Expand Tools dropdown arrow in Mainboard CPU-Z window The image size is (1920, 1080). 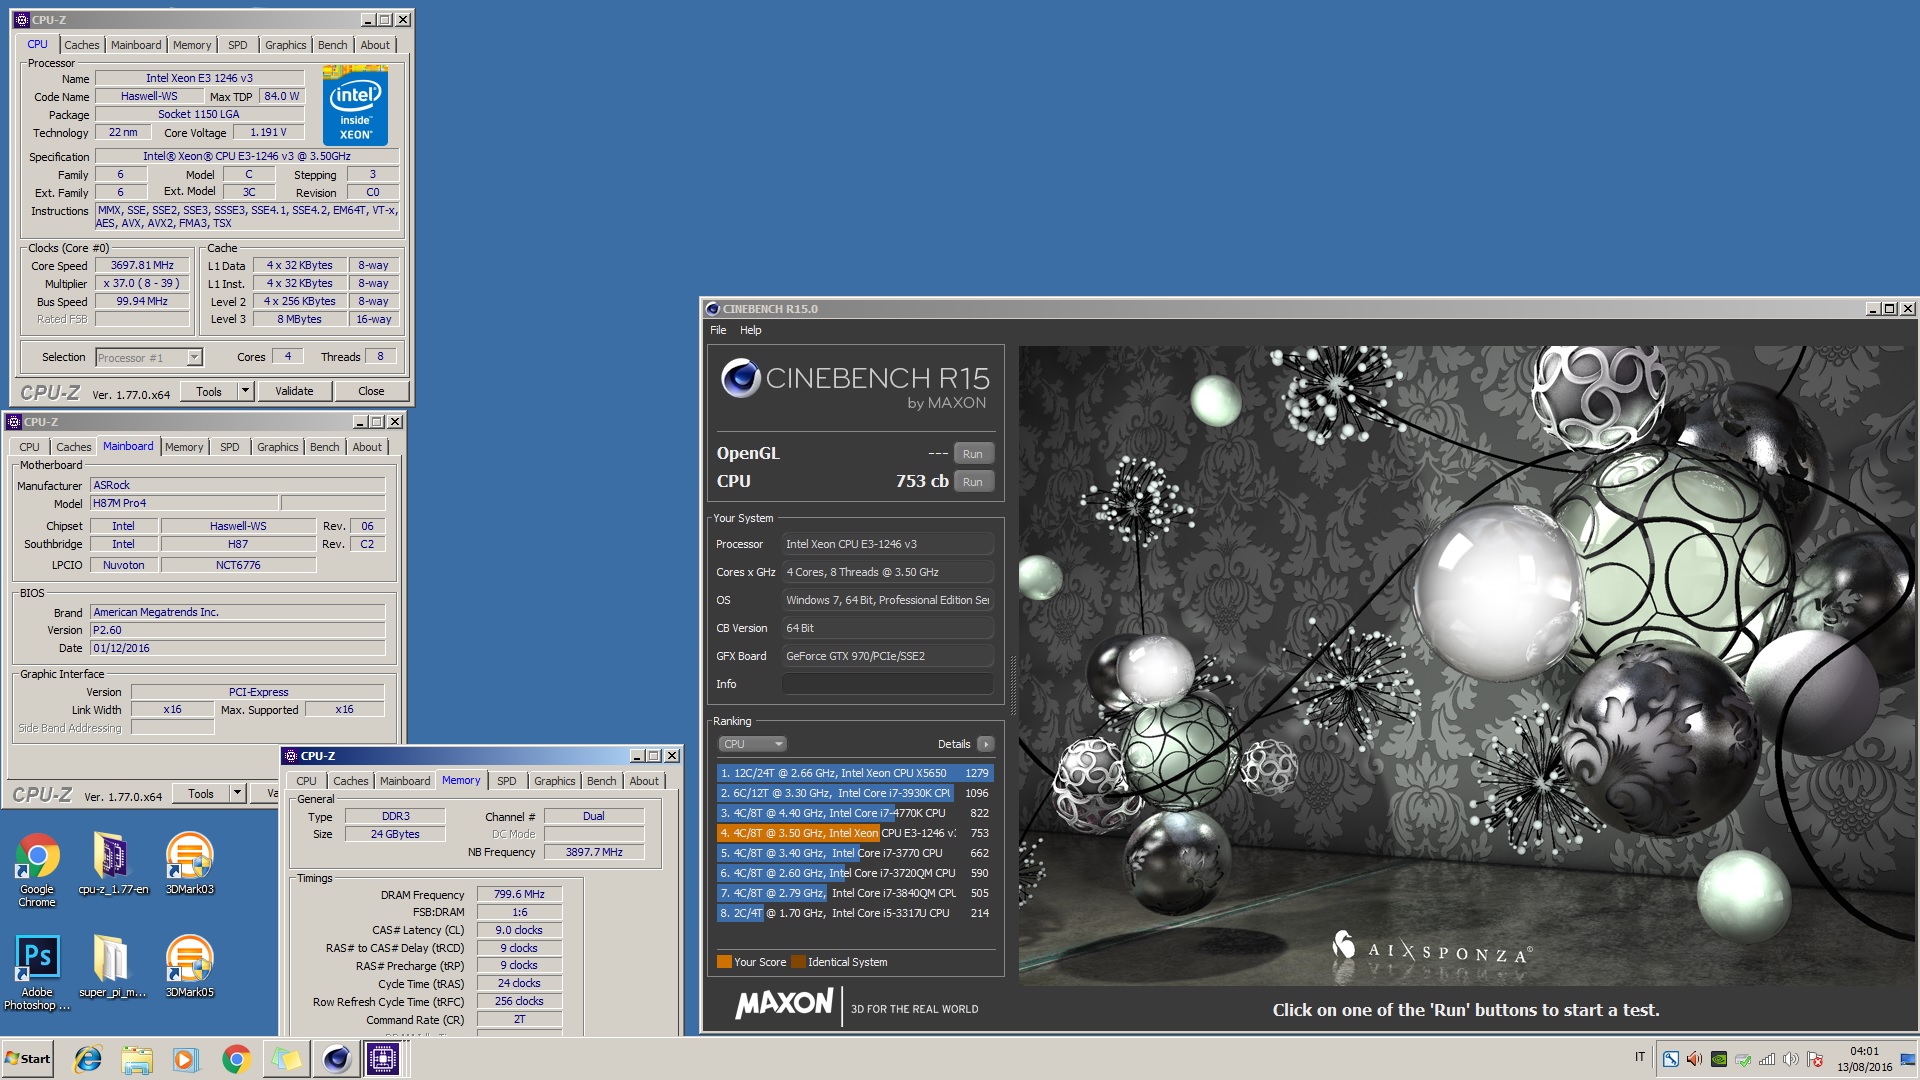pos(237,793)
